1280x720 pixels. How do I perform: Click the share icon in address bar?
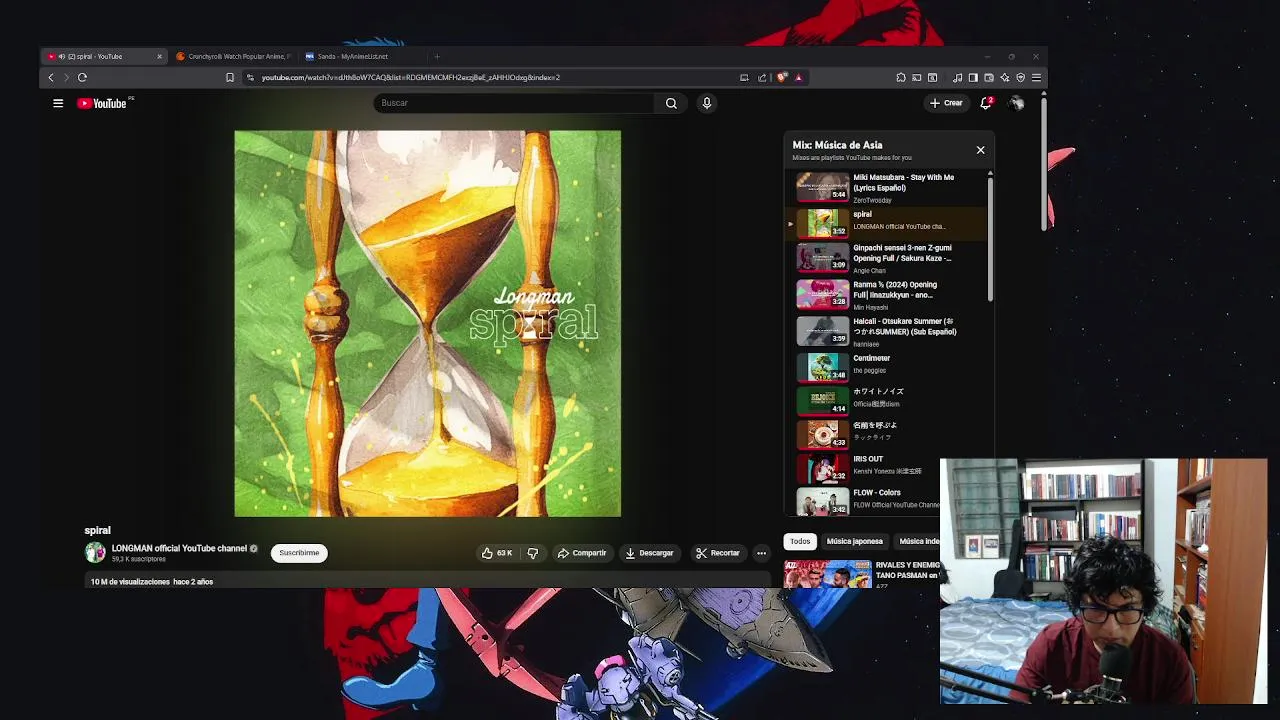762,77
